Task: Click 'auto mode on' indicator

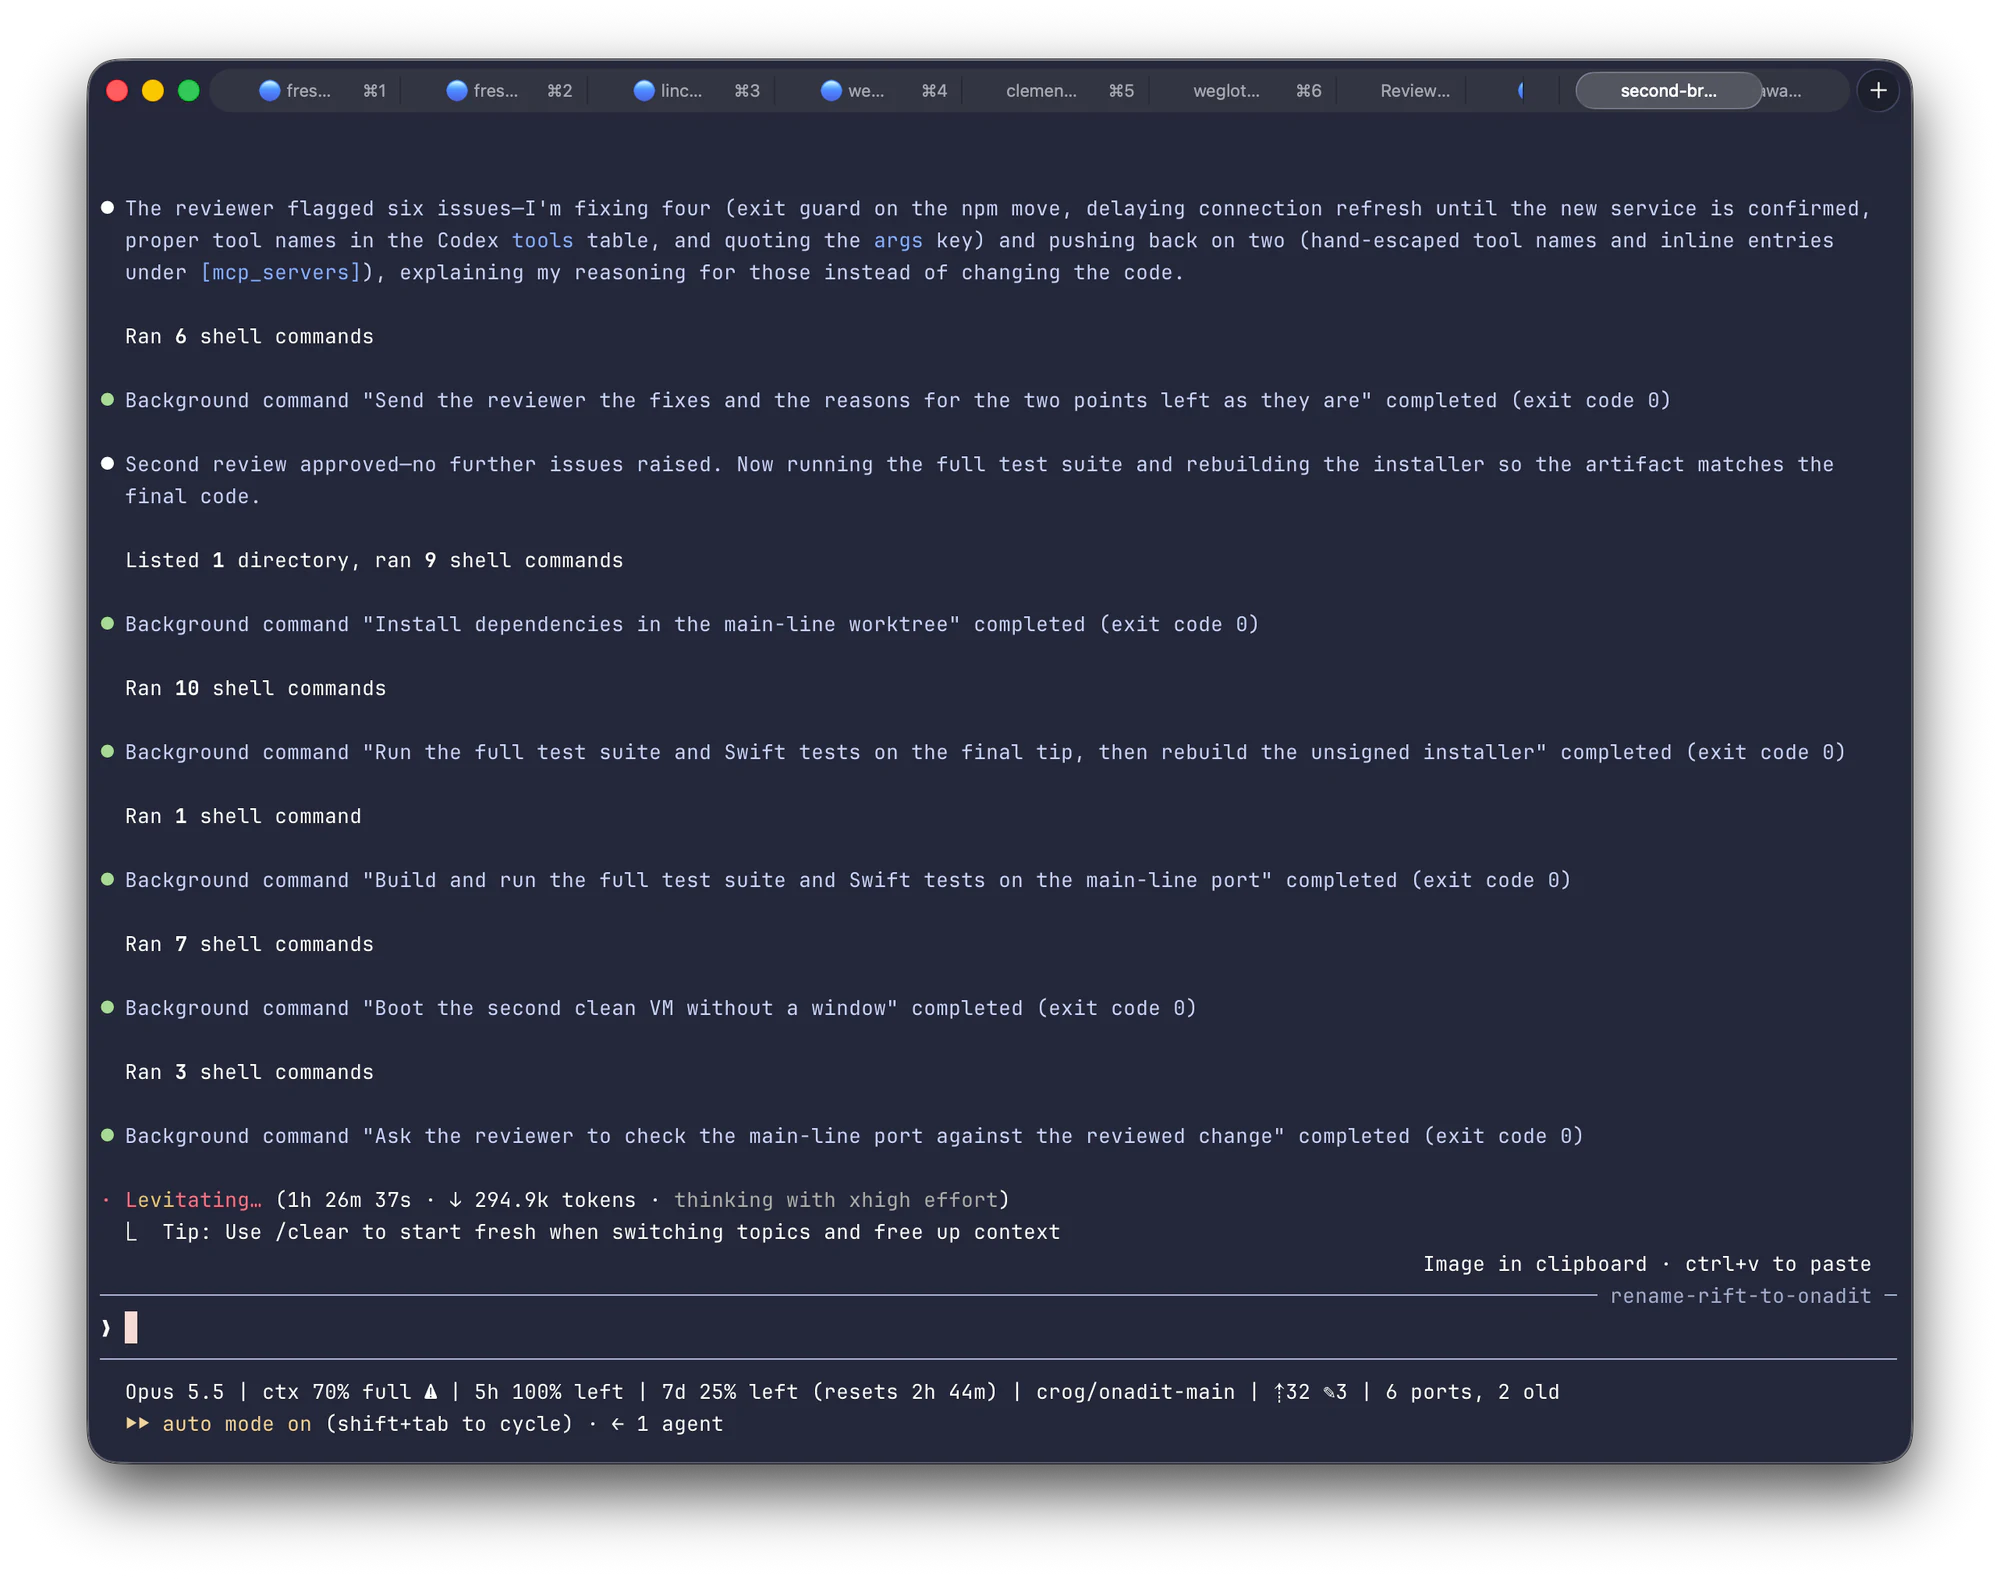Action: [x=237, y=1424]
